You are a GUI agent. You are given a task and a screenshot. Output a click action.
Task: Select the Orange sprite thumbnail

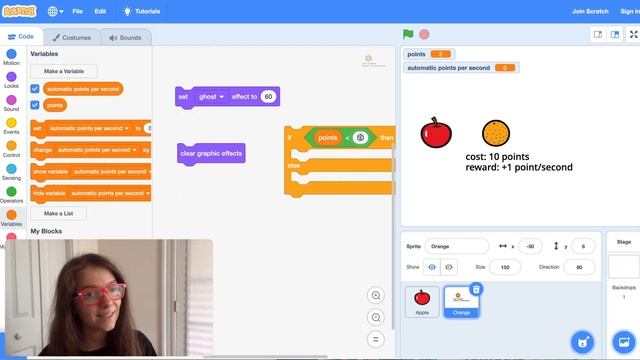pyautogui.click(x=461, y=302)
